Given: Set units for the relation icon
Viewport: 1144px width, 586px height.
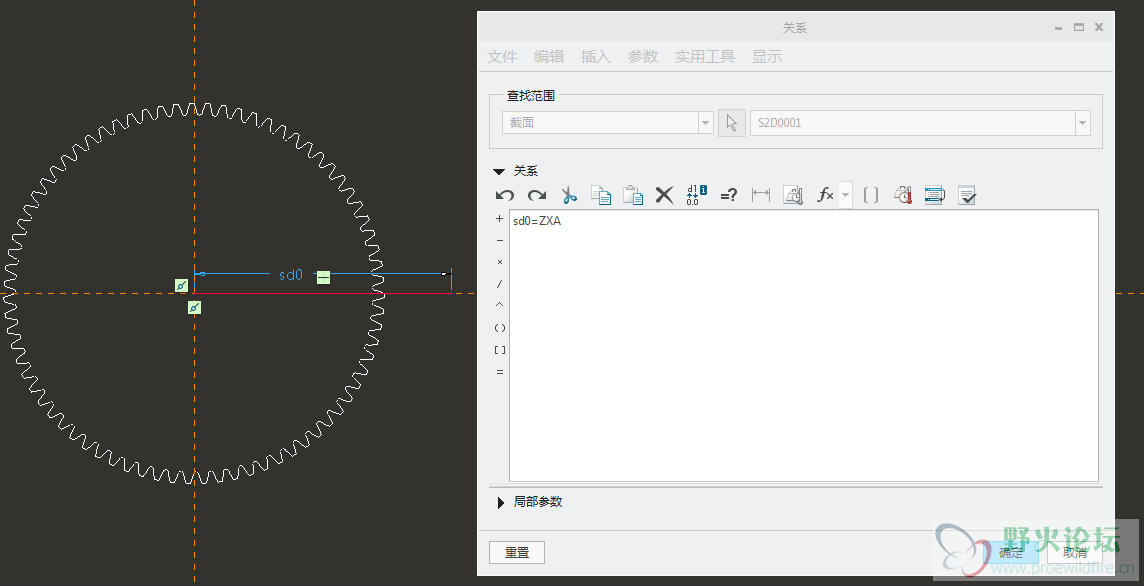Looking at the screenshot, I should coord(793,195).
